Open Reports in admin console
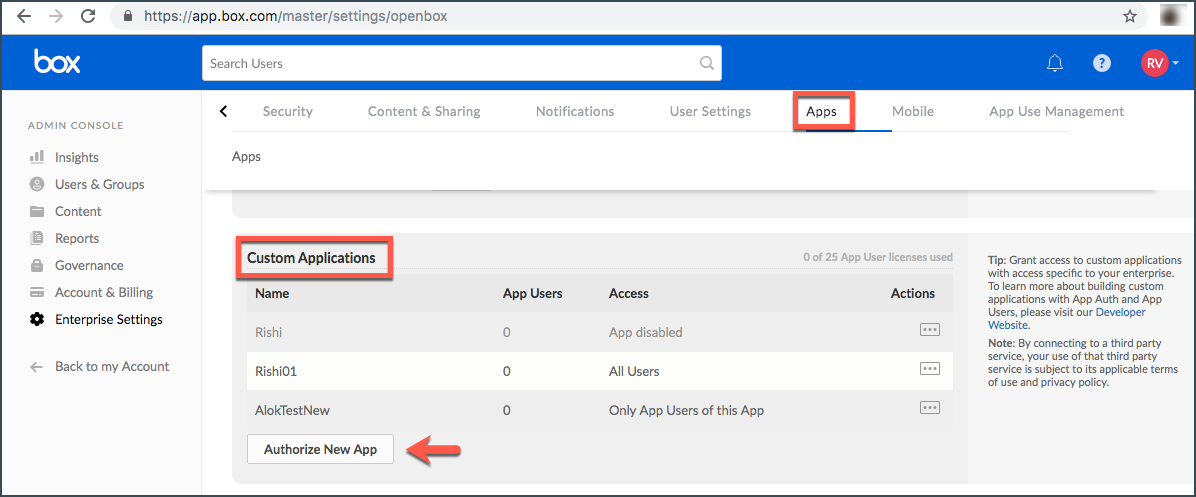1196x497 pixels. pyautogui.click(x=77, y=239)
